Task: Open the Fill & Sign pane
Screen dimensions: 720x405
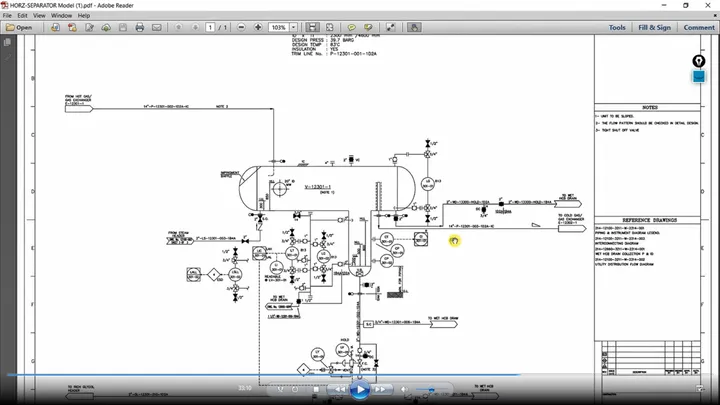Action: (x=654, y=28)
